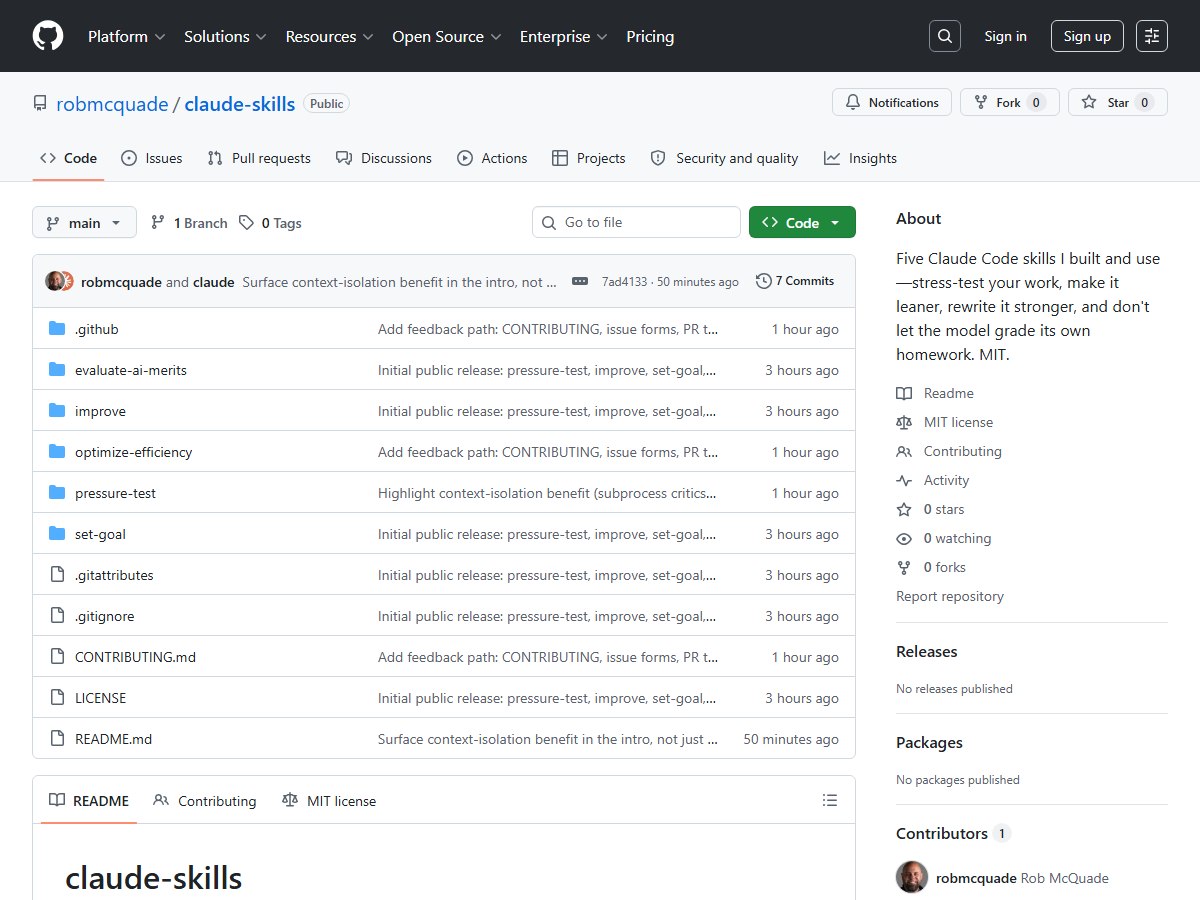The height and width of the screenshot is (900, 1200).
Task: View the 7 Commits history icon link
Action: tap(795, 281)
